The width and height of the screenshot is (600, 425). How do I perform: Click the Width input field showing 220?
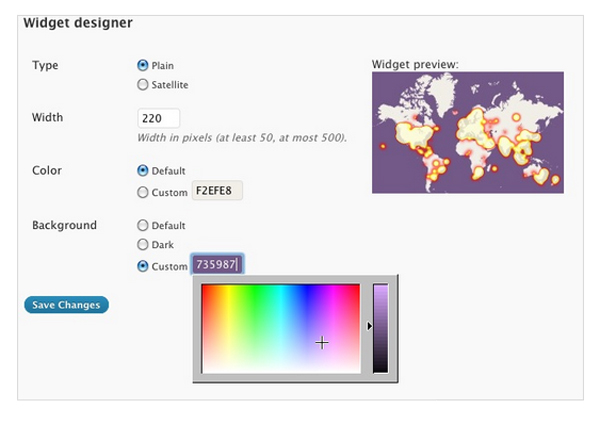pos(158,118)
